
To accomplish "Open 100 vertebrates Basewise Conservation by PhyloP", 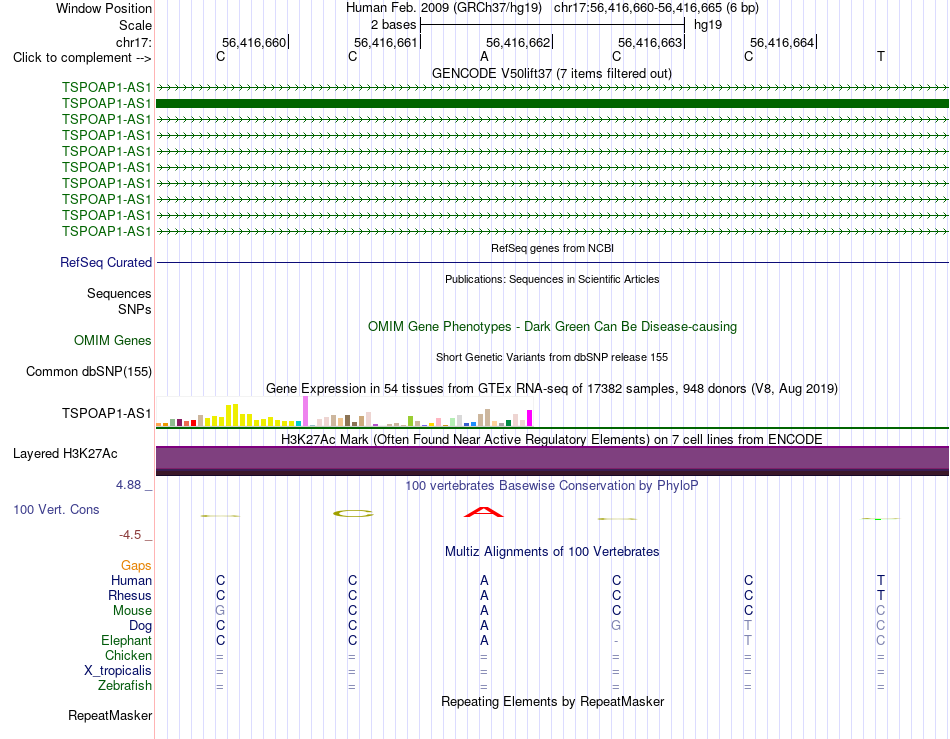I will click(x=552, y=485).
